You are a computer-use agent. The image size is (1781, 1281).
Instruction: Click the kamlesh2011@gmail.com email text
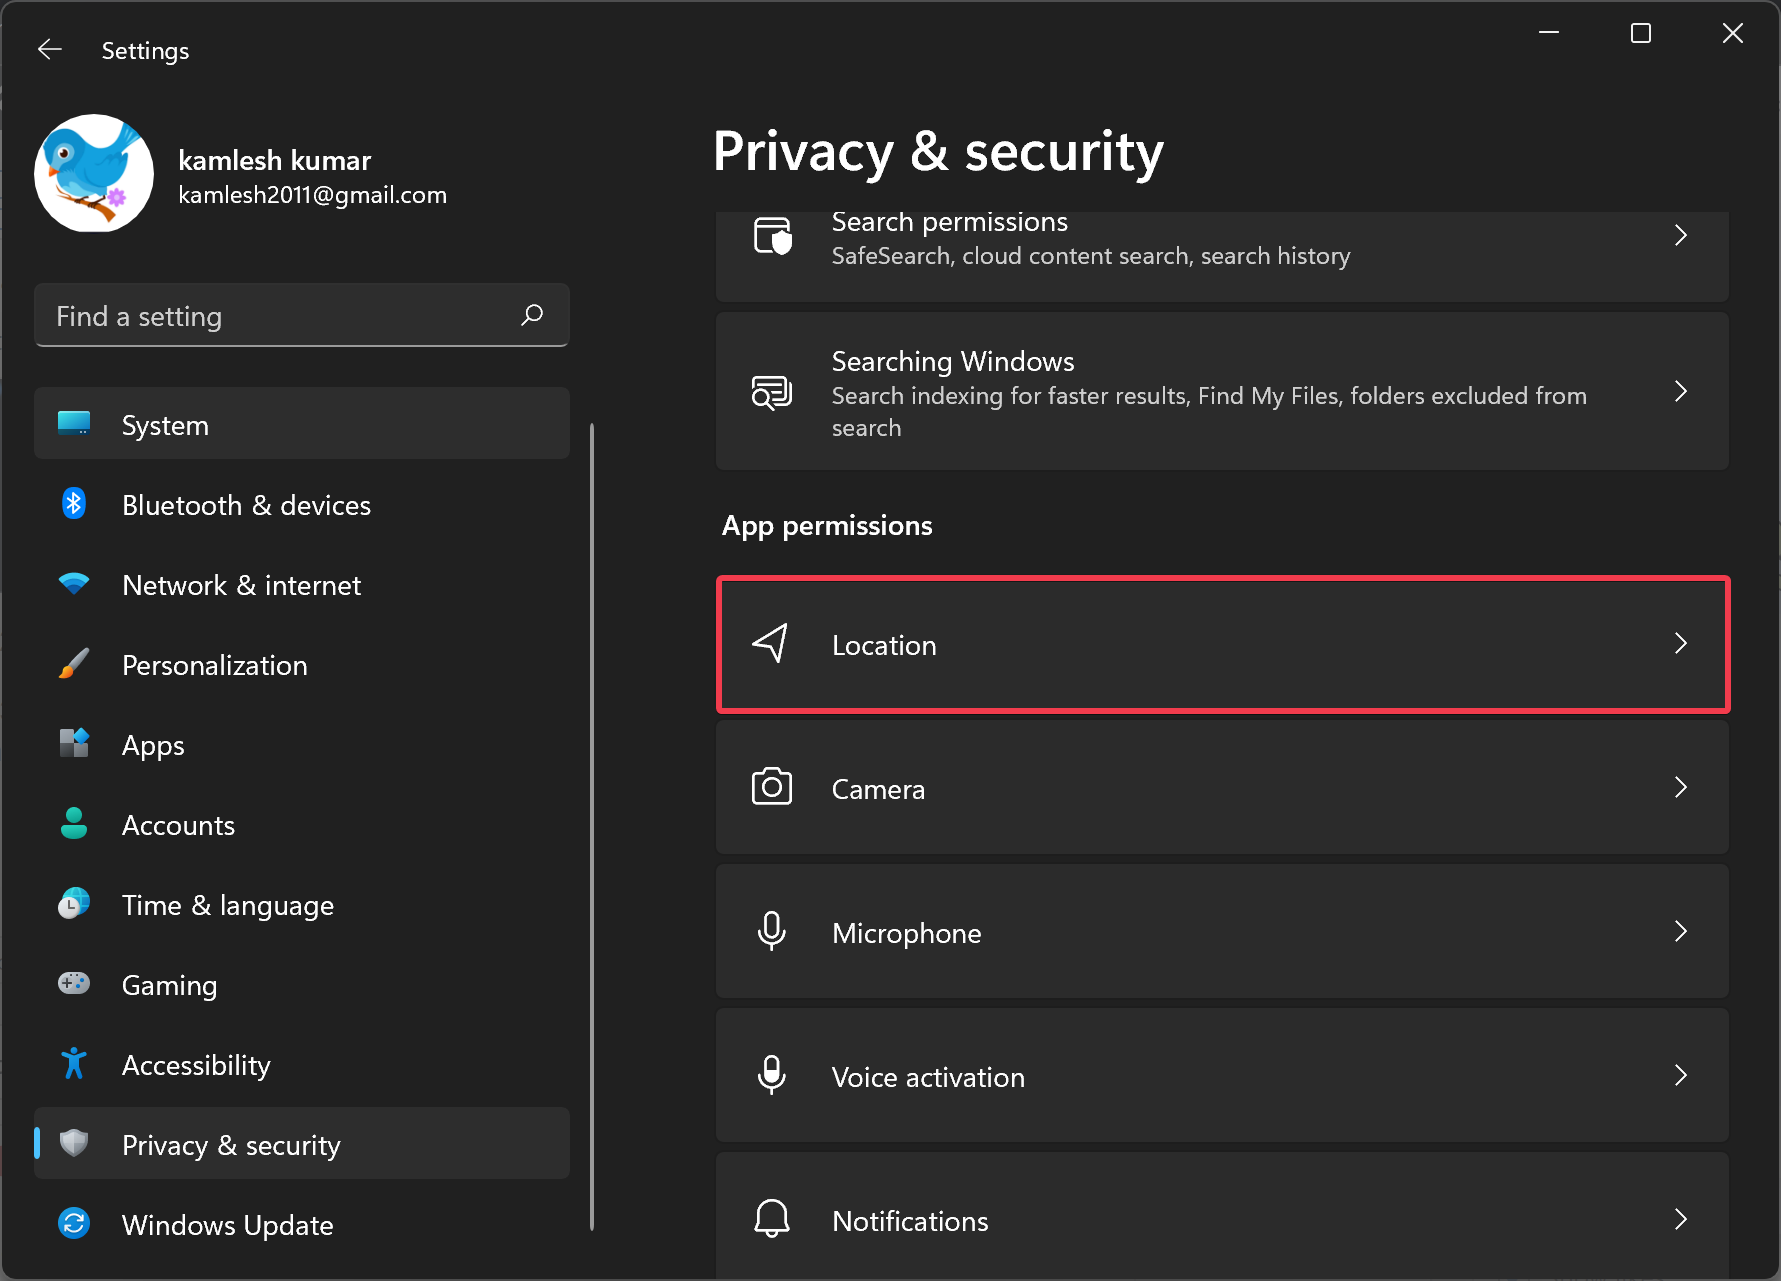coord(312,195)
